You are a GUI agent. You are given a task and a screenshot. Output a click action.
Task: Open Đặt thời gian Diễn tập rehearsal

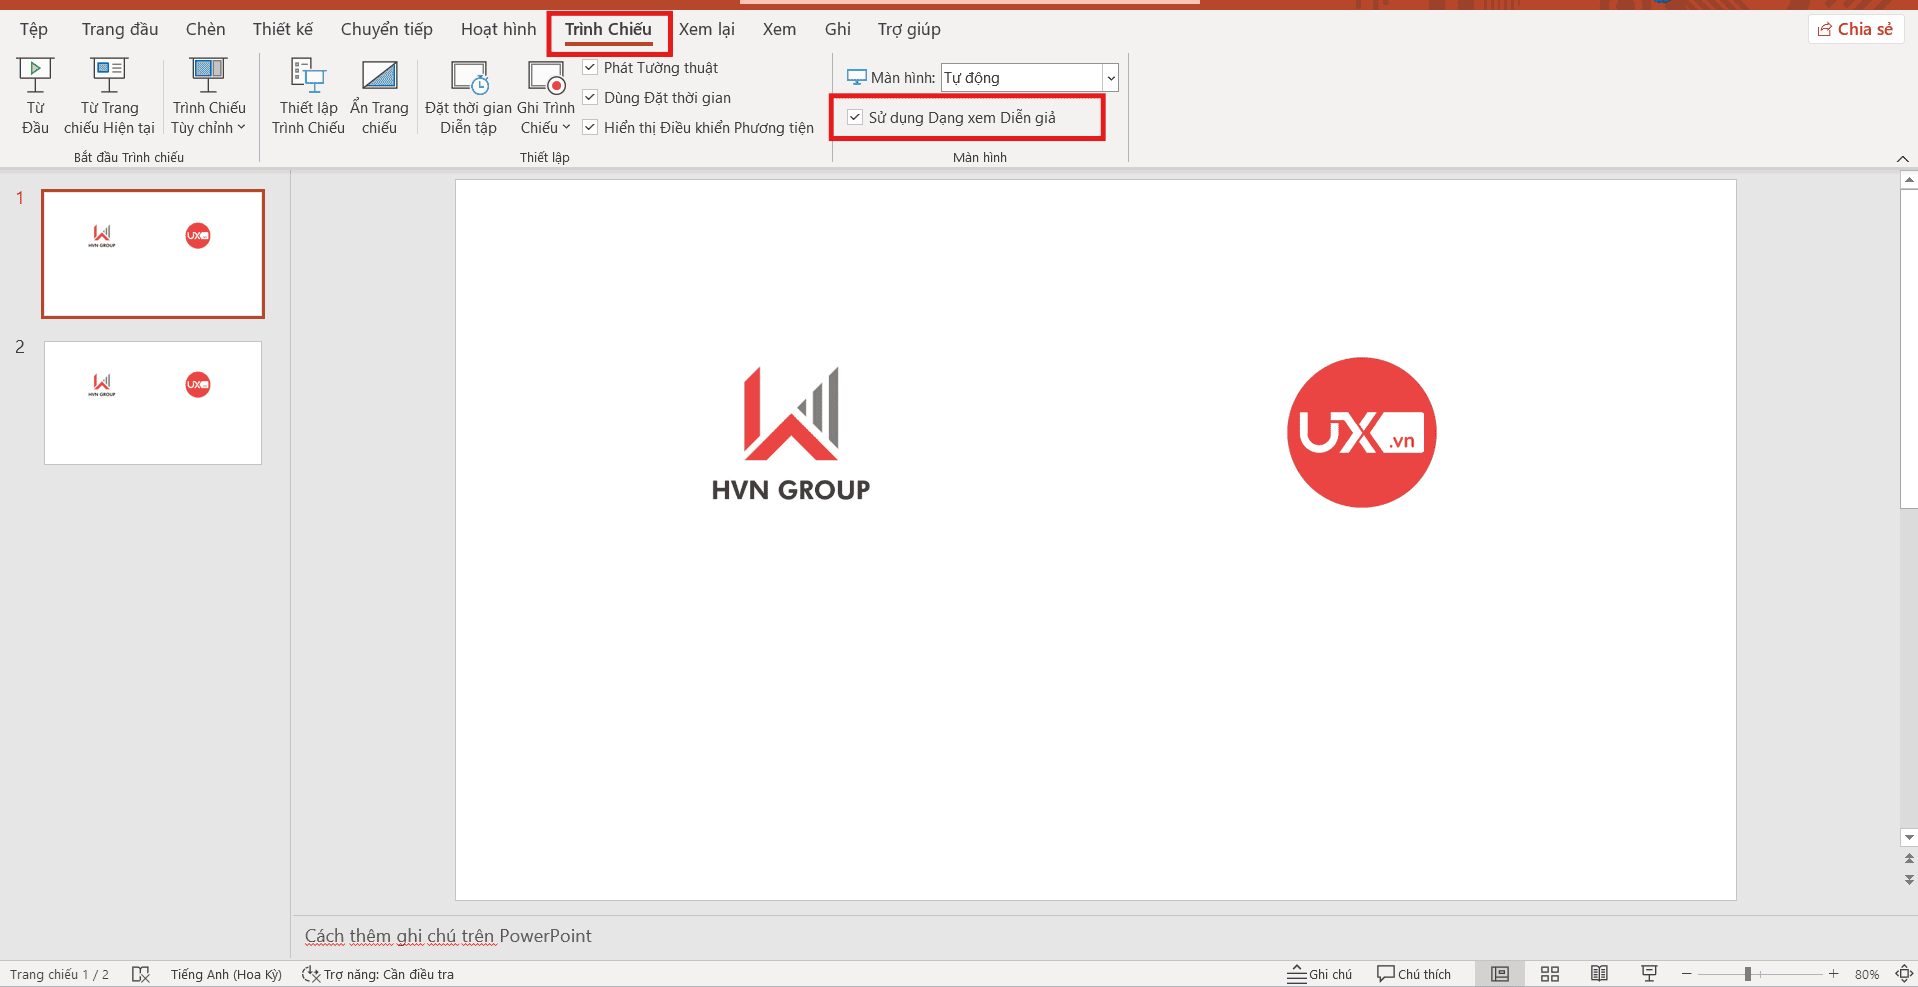click(x=468, y=95)
